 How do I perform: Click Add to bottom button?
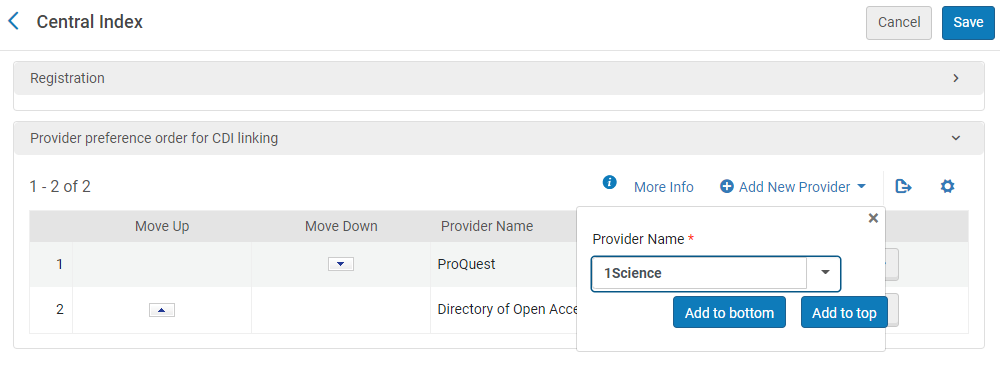point(729,313)
